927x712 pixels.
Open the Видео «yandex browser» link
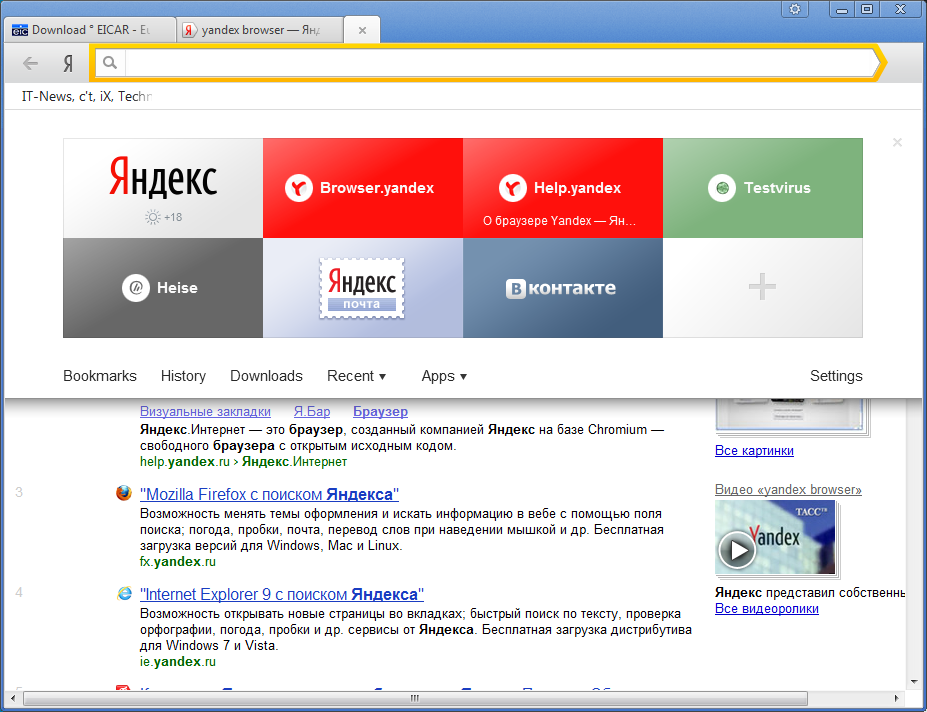[788, 490]
